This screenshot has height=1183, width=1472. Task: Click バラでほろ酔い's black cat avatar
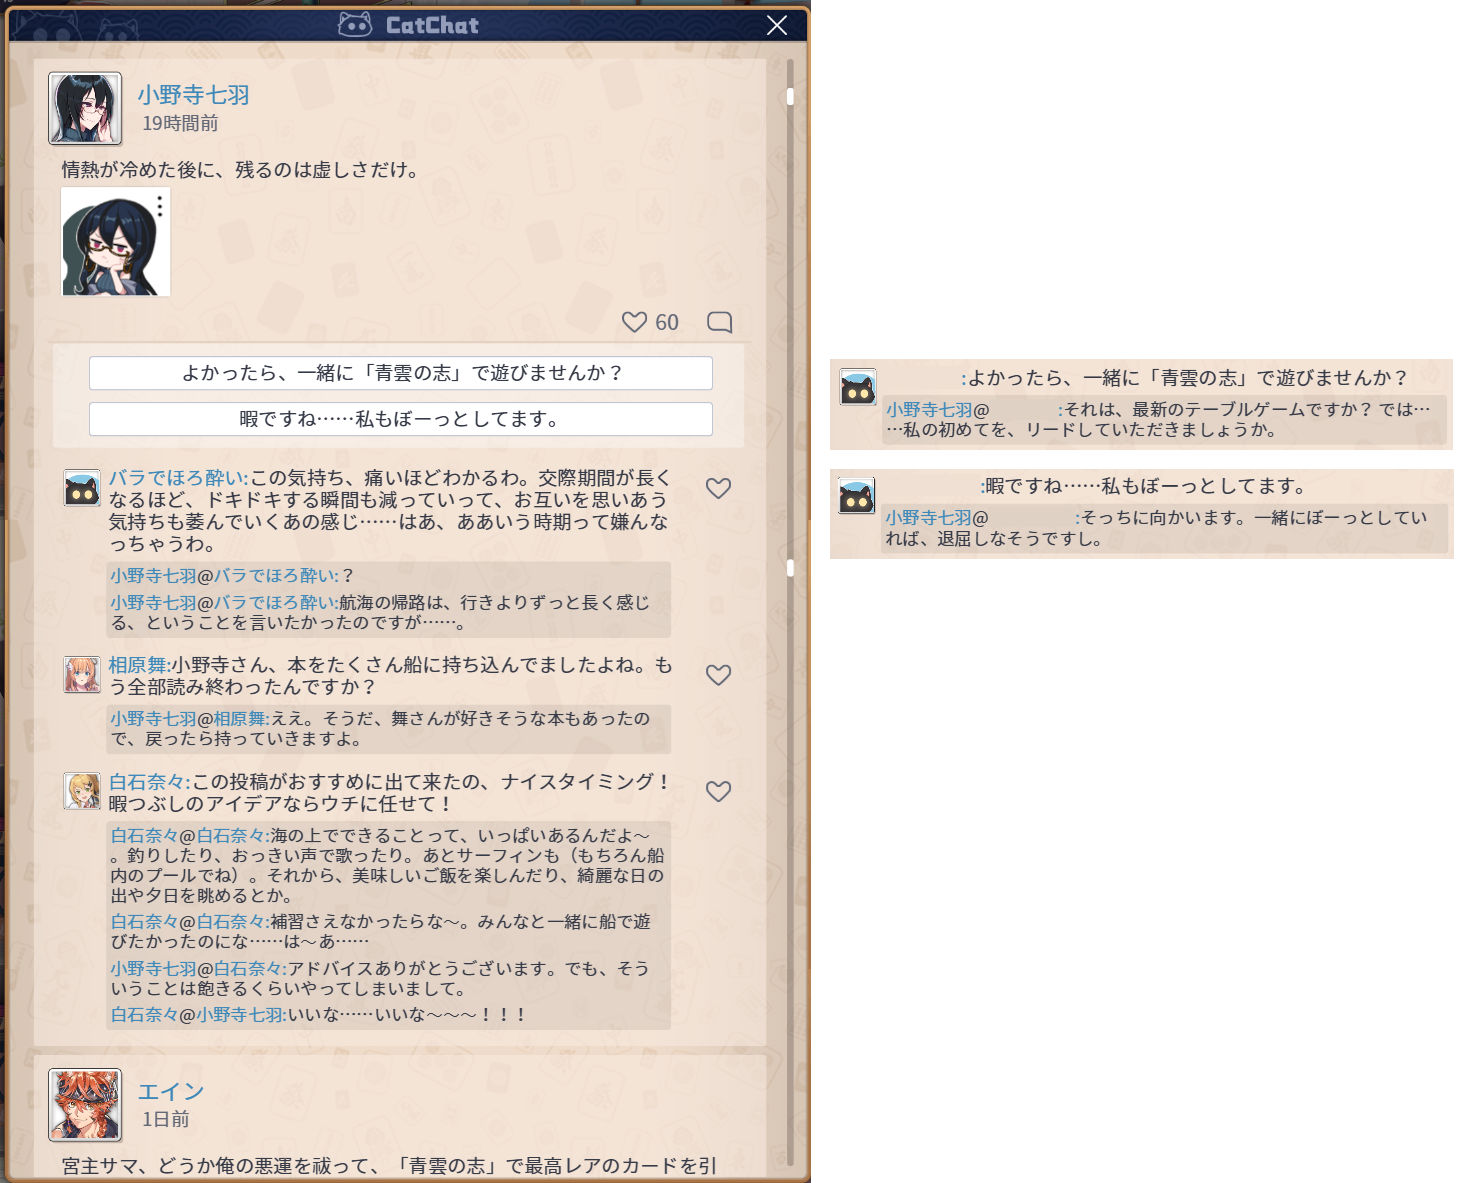click(82, 488)
